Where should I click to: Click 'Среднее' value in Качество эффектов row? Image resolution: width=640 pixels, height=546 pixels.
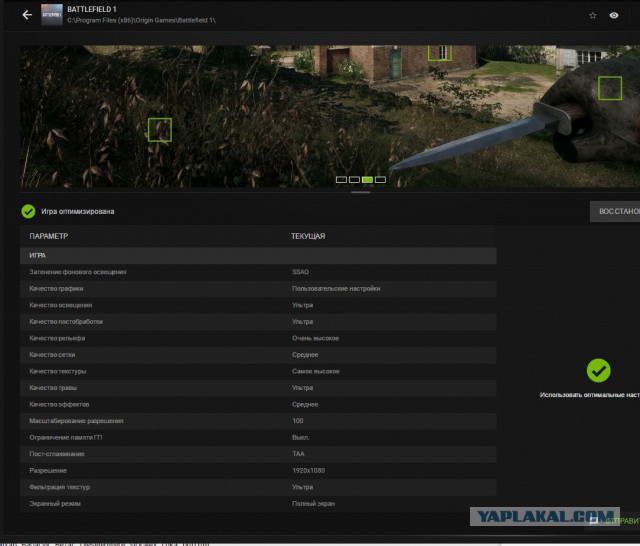click(x=305, y=404)
